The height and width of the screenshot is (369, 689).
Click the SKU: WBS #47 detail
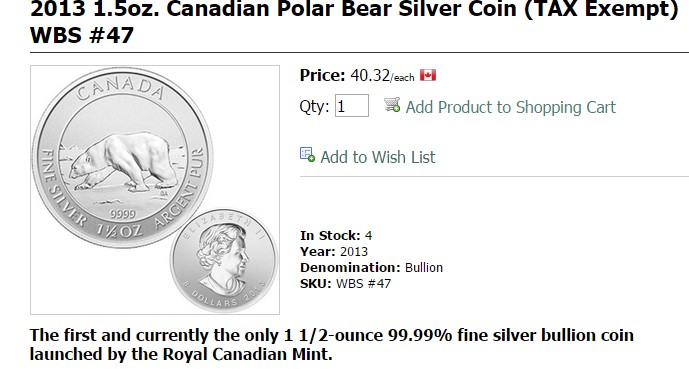[345, 284]
